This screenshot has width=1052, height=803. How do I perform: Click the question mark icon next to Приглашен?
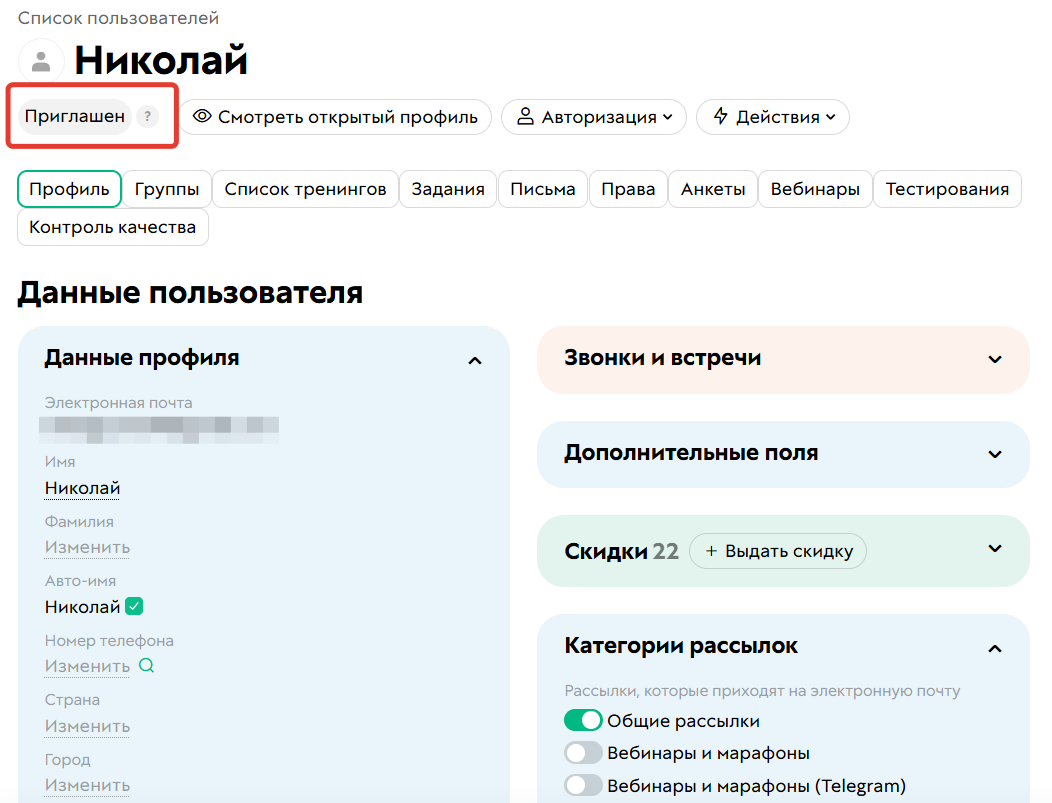pyautogui.click(x=148, y=117)
